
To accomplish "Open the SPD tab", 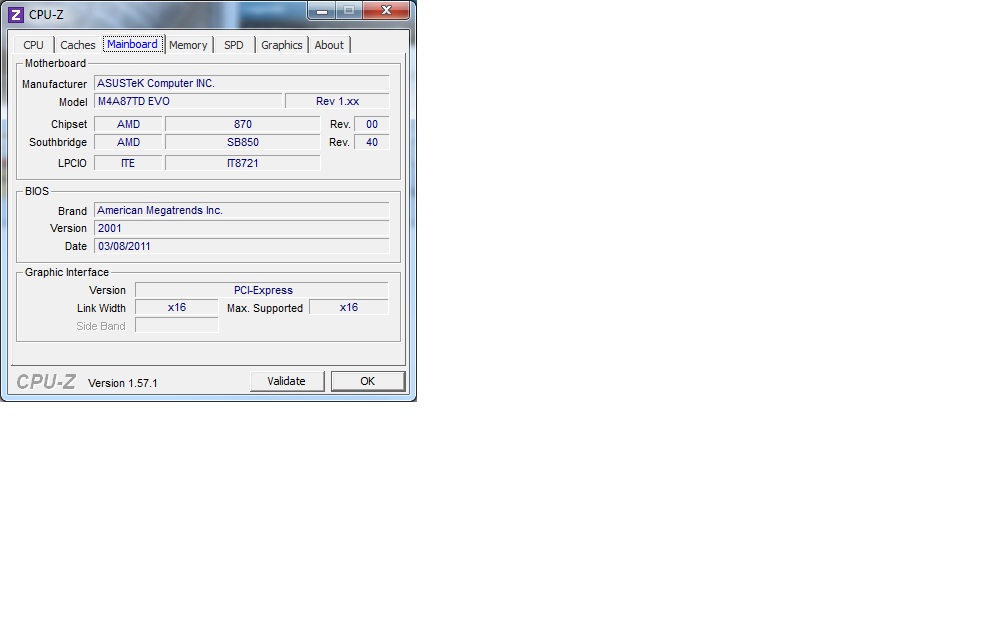I will pyautogui.click(x=233, y=45).
